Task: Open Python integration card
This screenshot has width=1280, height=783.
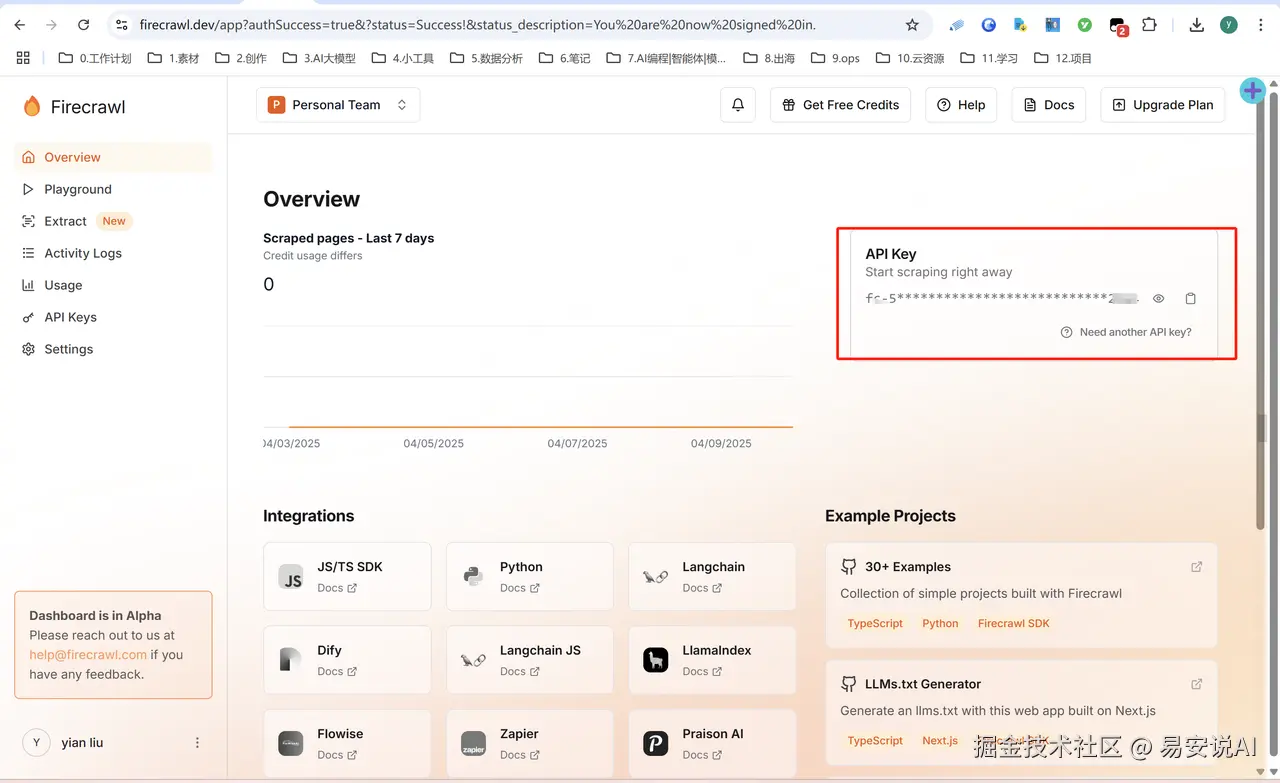Action: pos(529,576)
